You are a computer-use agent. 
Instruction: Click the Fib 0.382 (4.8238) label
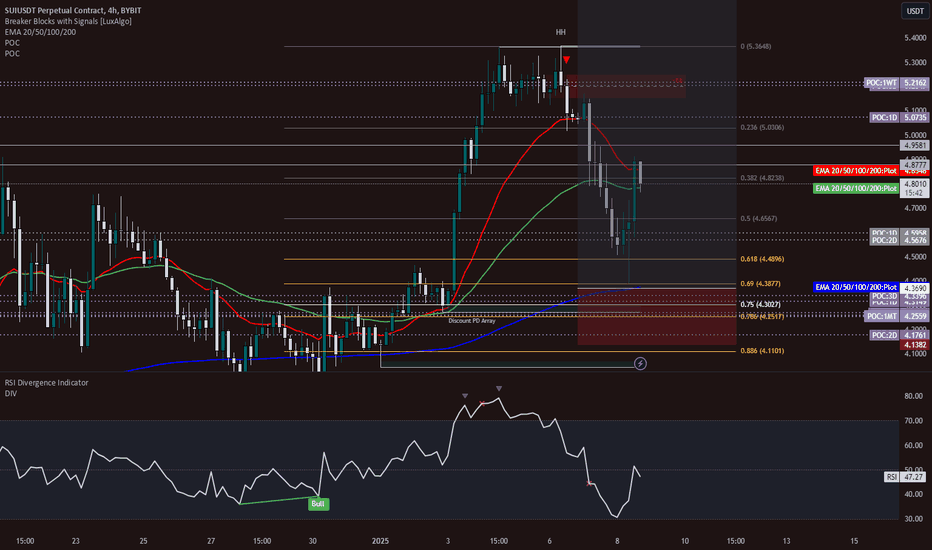(x=762, y=178)
